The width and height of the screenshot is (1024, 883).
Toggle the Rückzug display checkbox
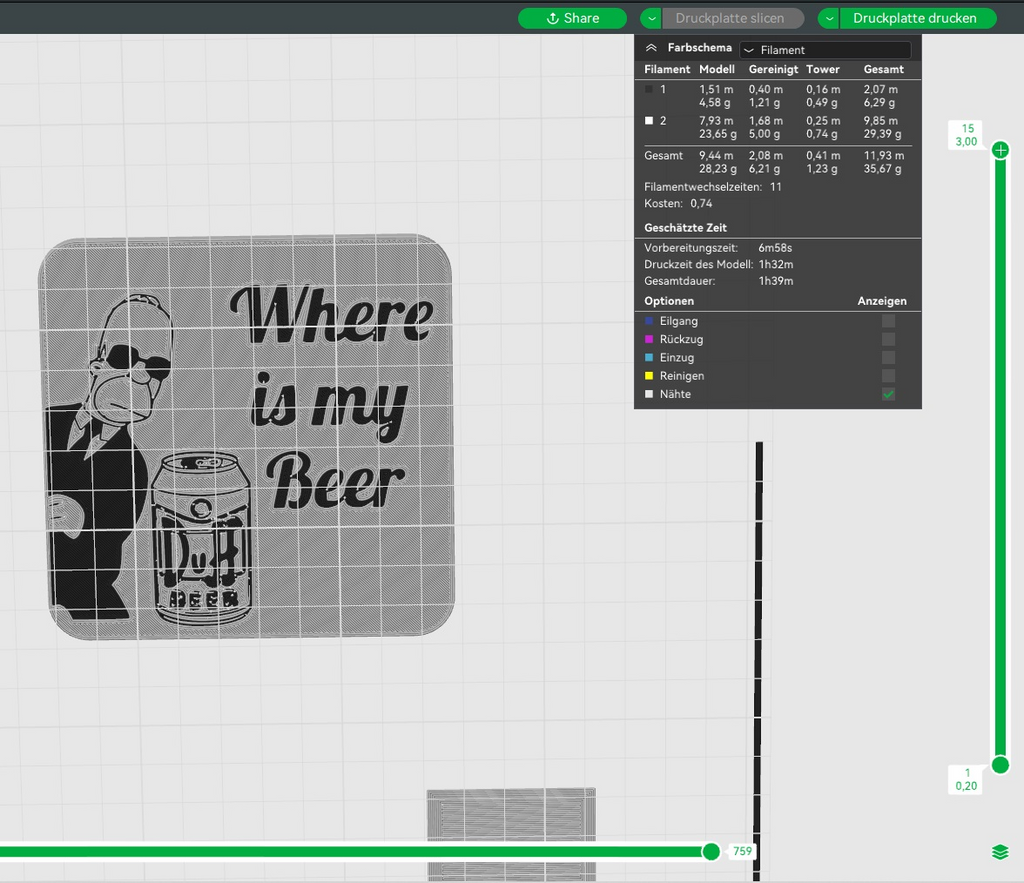tap(888, 339)
